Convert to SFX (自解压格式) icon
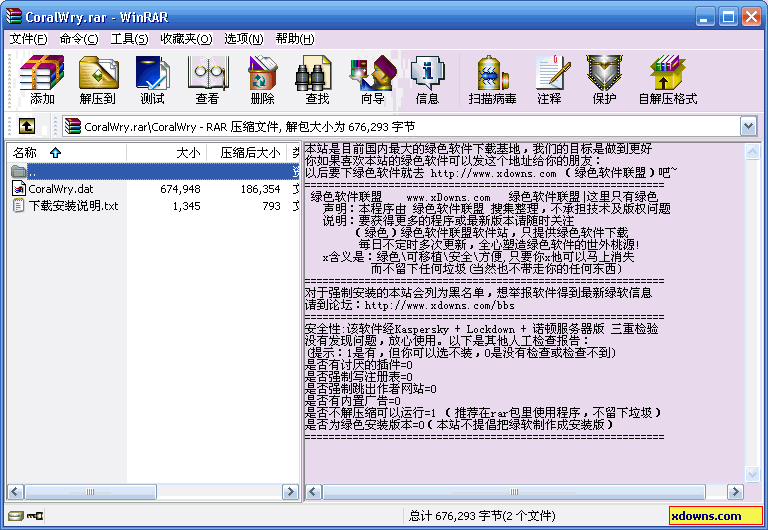Image resolution: width=768 pixels, height=530 pixels. click(668, 80)
